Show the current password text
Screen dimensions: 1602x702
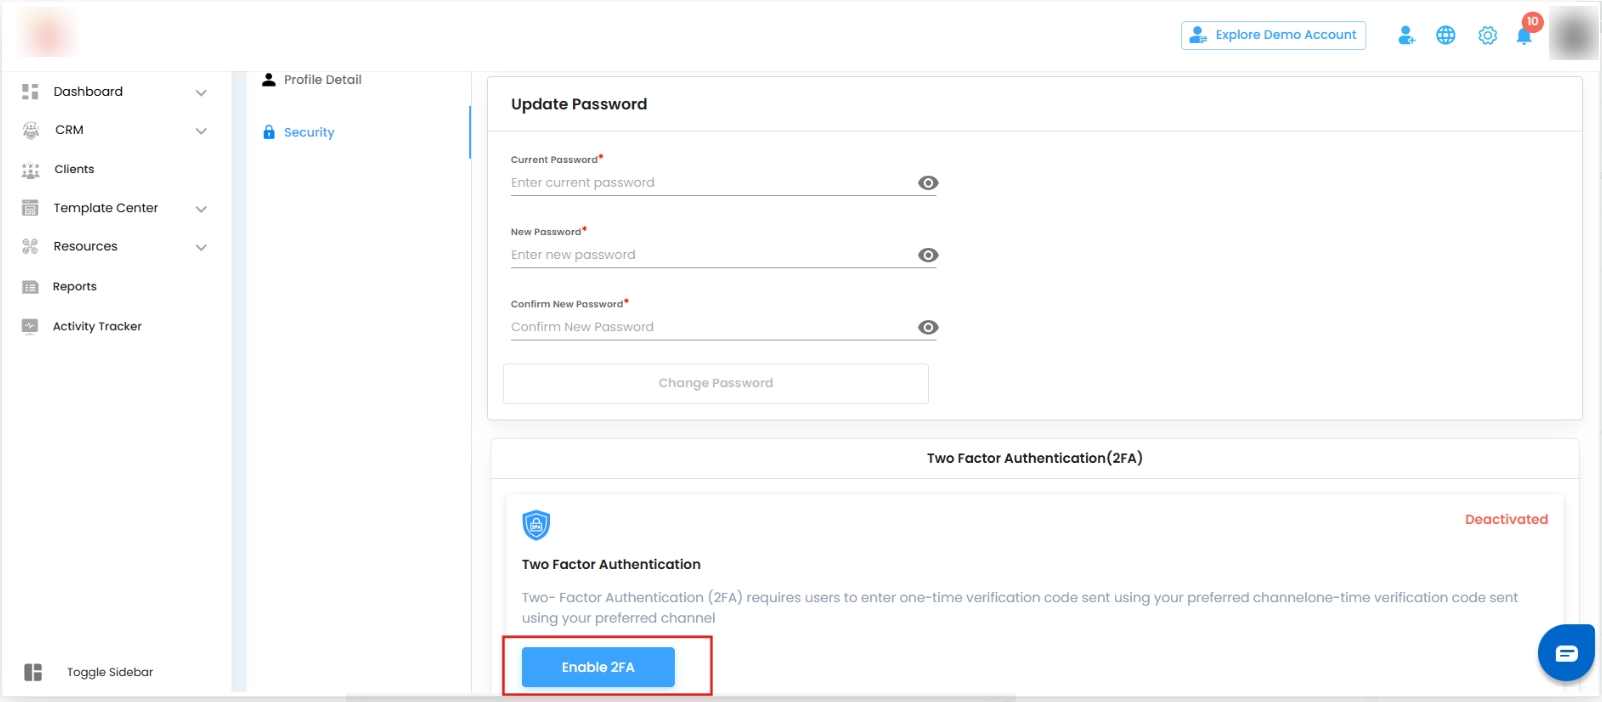(x=928, y=183)
